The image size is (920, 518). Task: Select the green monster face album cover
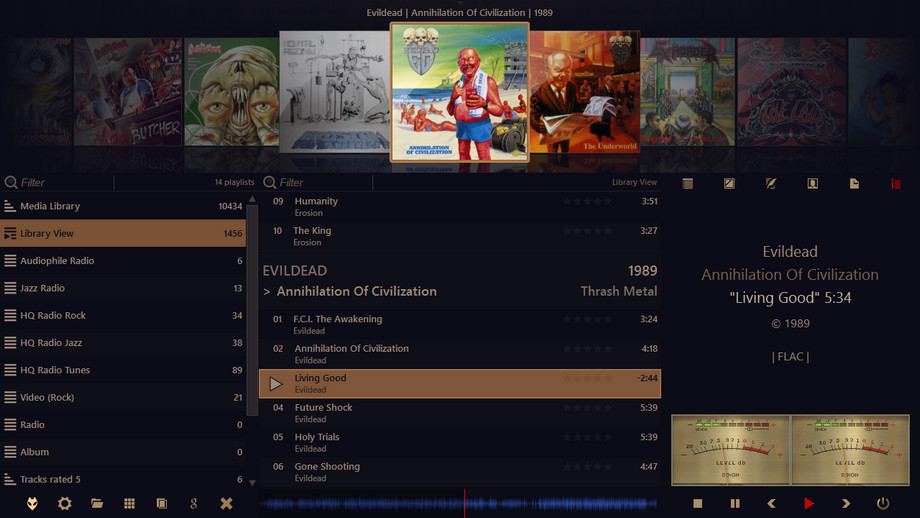click(x=232, y=92)
